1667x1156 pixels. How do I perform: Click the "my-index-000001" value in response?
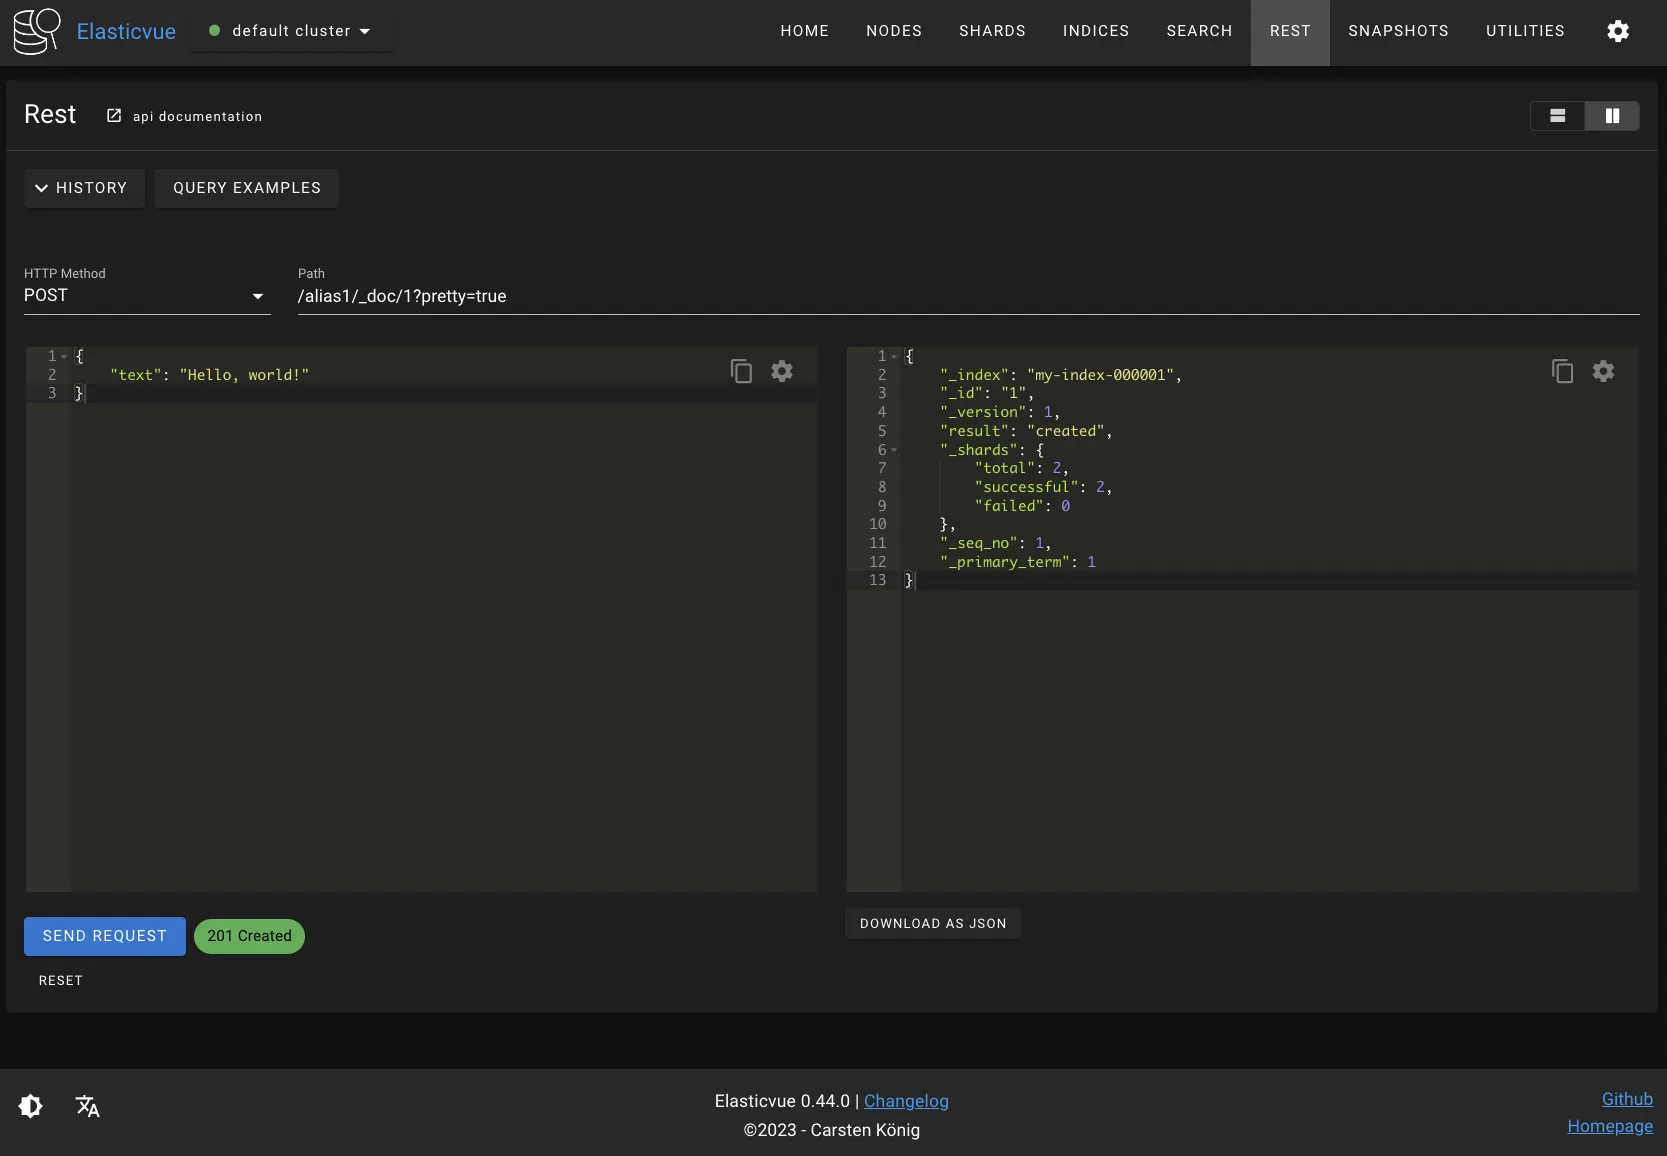coord(1100,375)
